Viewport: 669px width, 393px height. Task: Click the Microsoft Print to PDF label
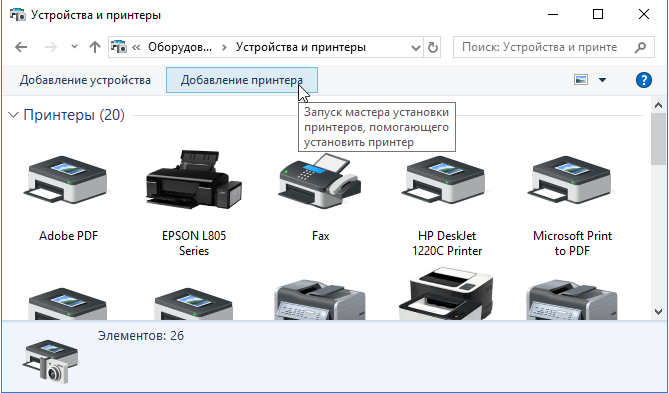(x=572, y=243)
